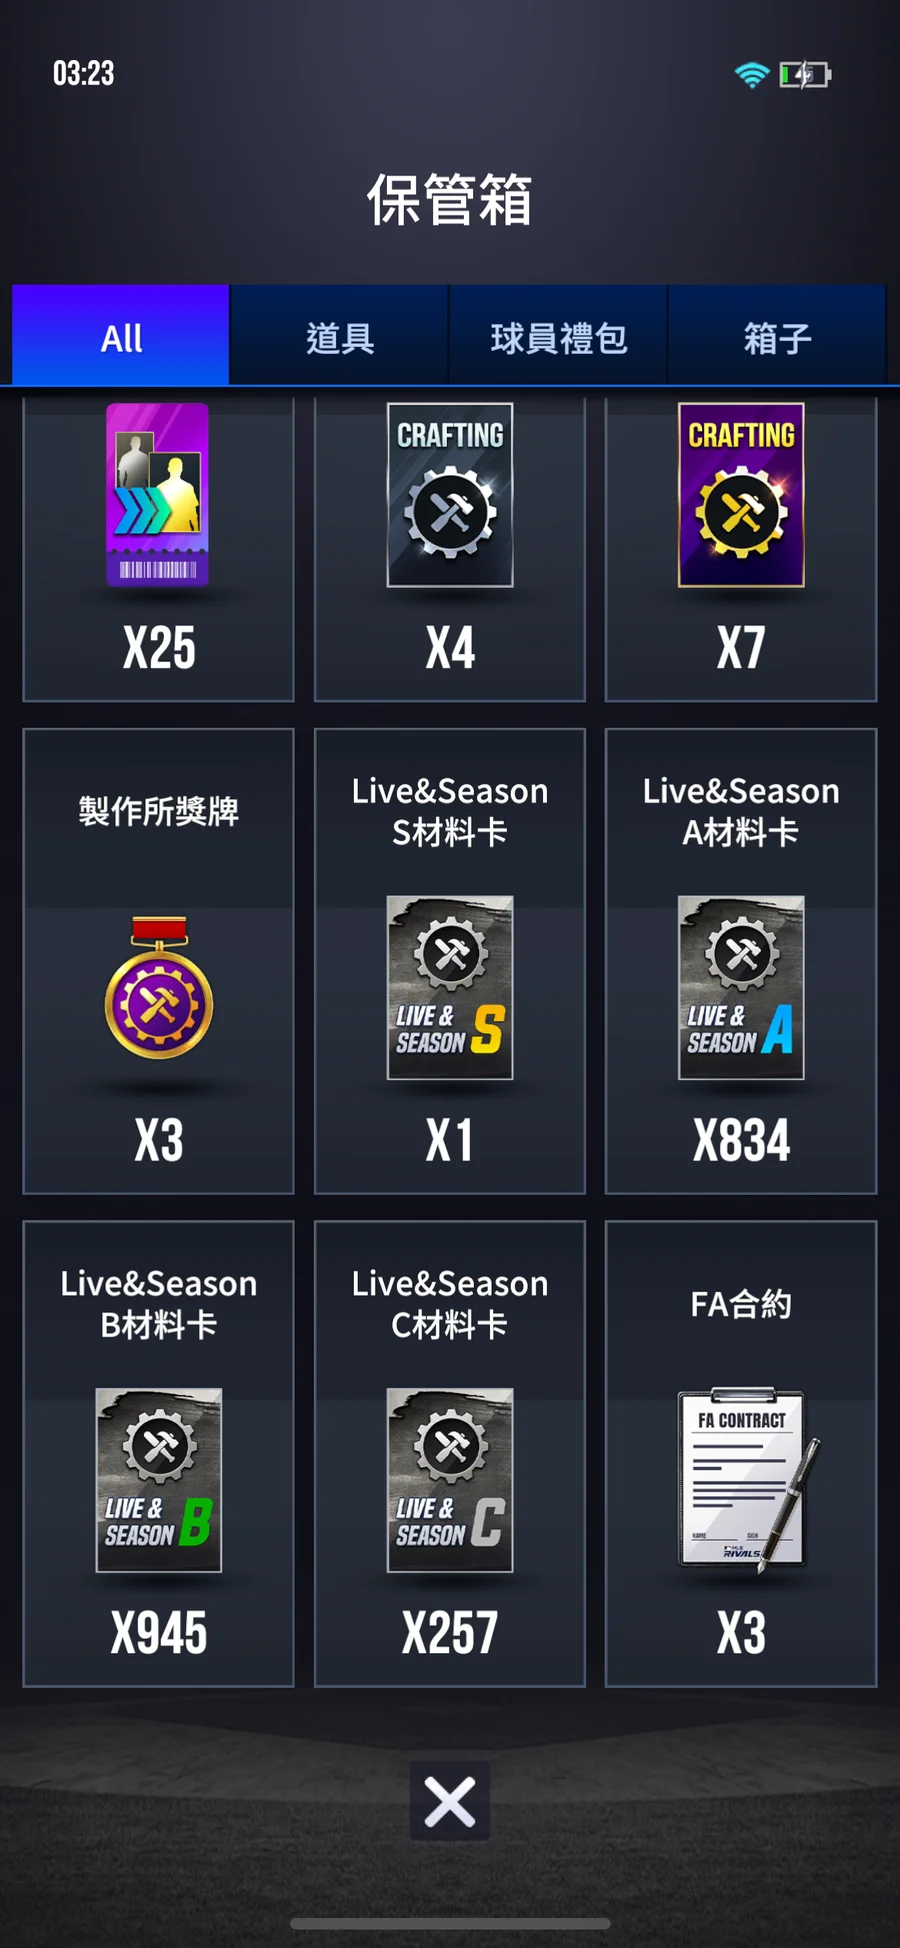The width and height of the screenshot is (900, 1948).
Task: Close the storage box with X button
Action: click(450, 1801)
